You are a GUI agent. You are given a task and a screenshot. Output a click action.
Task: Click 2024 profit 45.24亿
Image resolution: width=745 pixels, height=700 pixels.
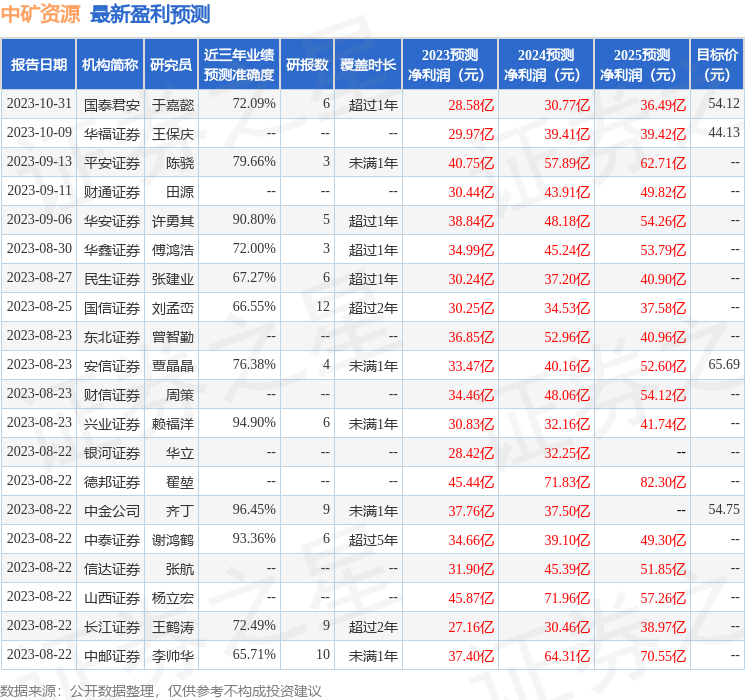(x=567, y=250)
